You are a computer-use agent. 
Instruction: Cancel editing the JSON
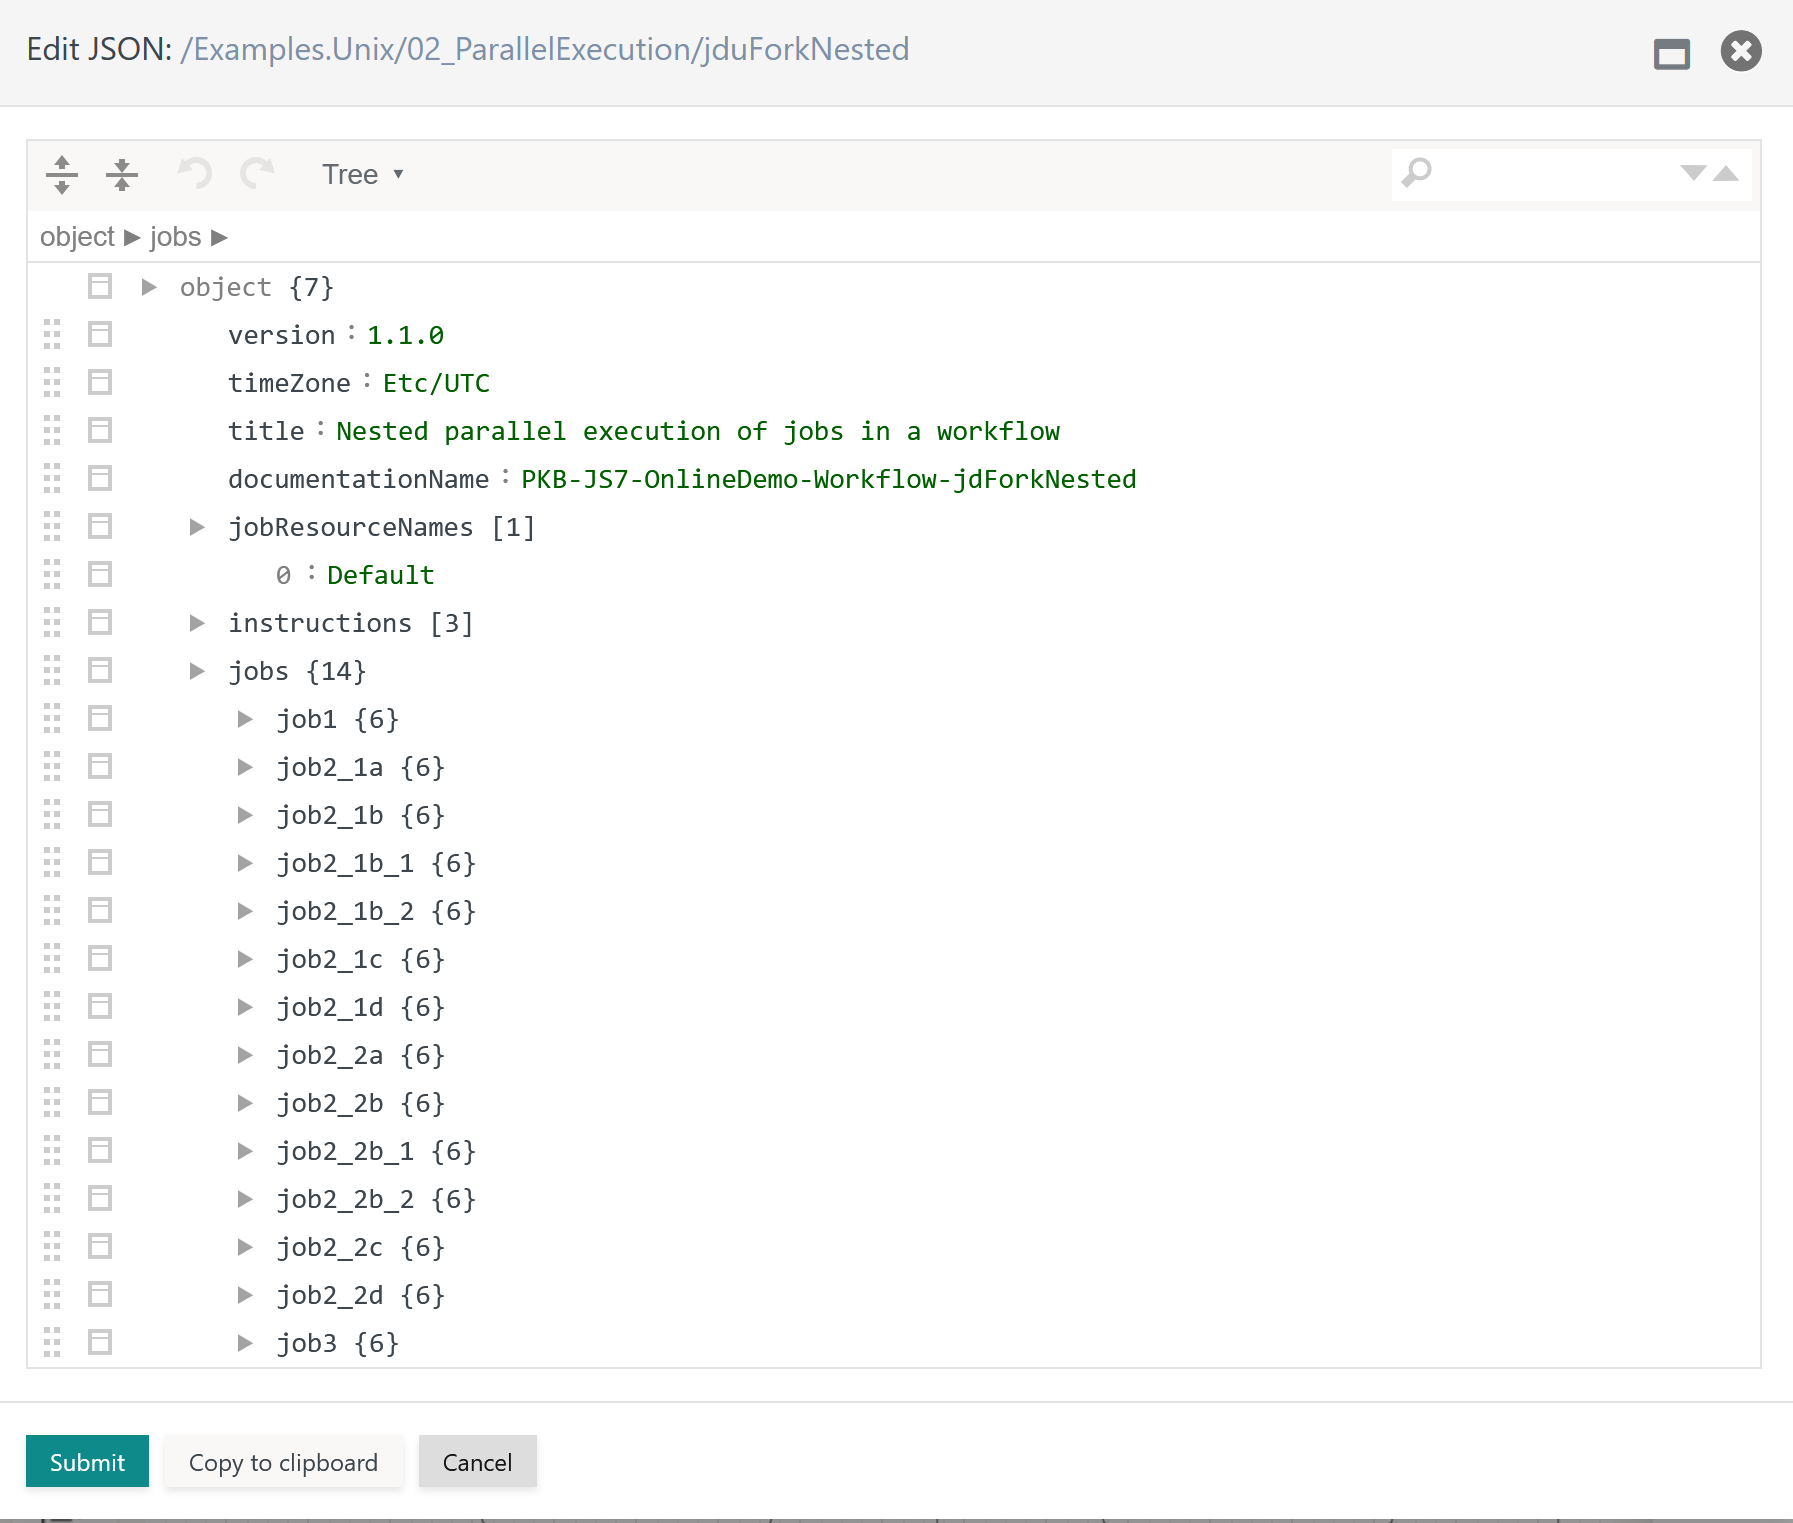[478, 1462]
